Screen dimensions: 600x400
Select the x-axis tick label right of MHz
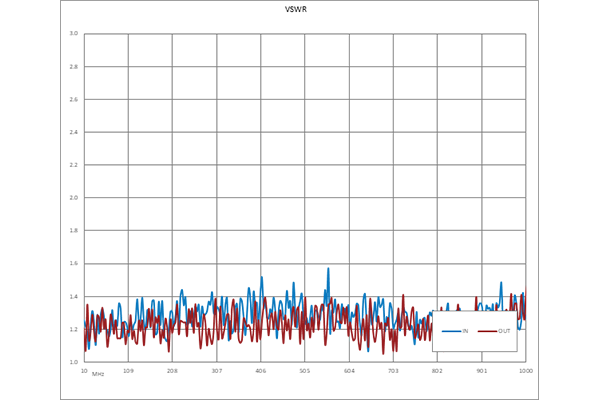pyautogui.click(x=129, y=375)
